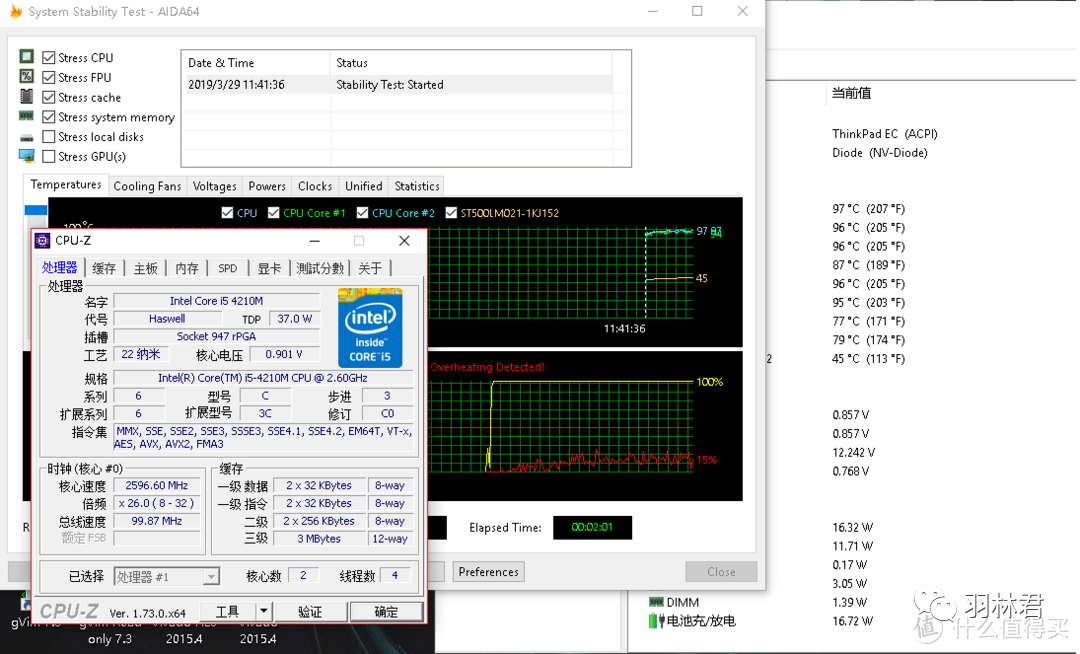Expand the tools dropdown arrow in CPU-Z
Viewport: 1080px width, 654px height.
click(x=263, y=611)
